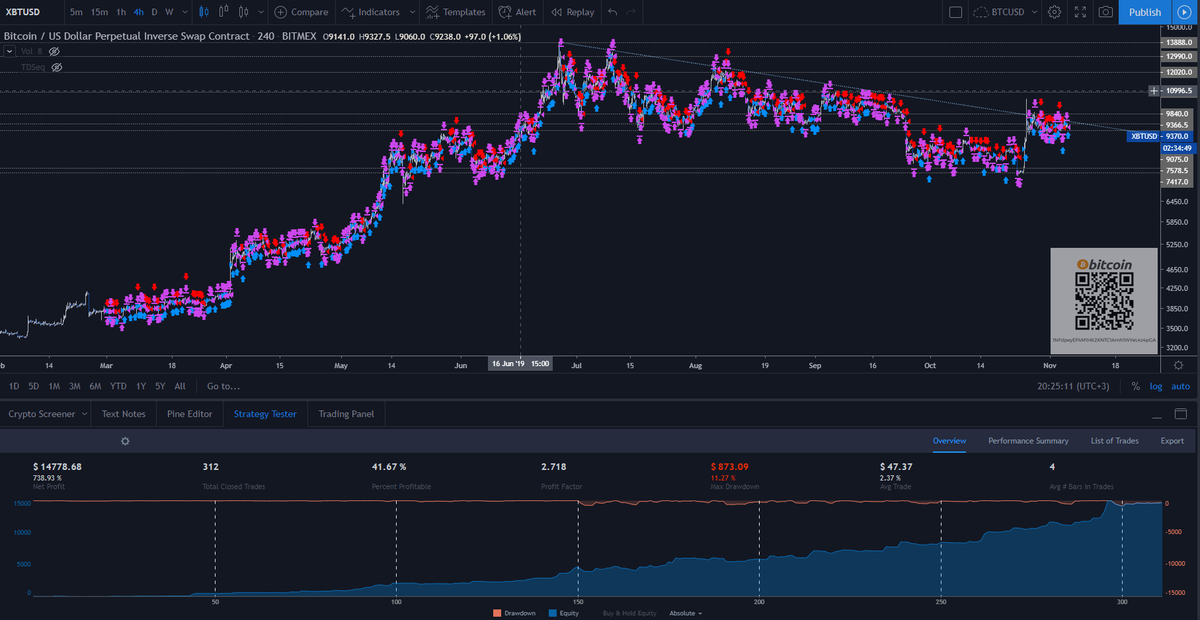Click the play button beside Publish

[x=1182, y=12]
